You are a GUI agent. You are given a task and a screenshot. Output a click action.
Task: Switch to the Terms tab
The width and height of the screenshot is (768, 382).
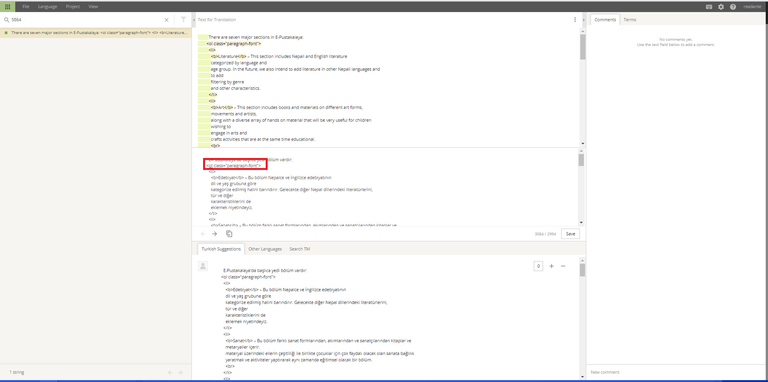[630, 20]
